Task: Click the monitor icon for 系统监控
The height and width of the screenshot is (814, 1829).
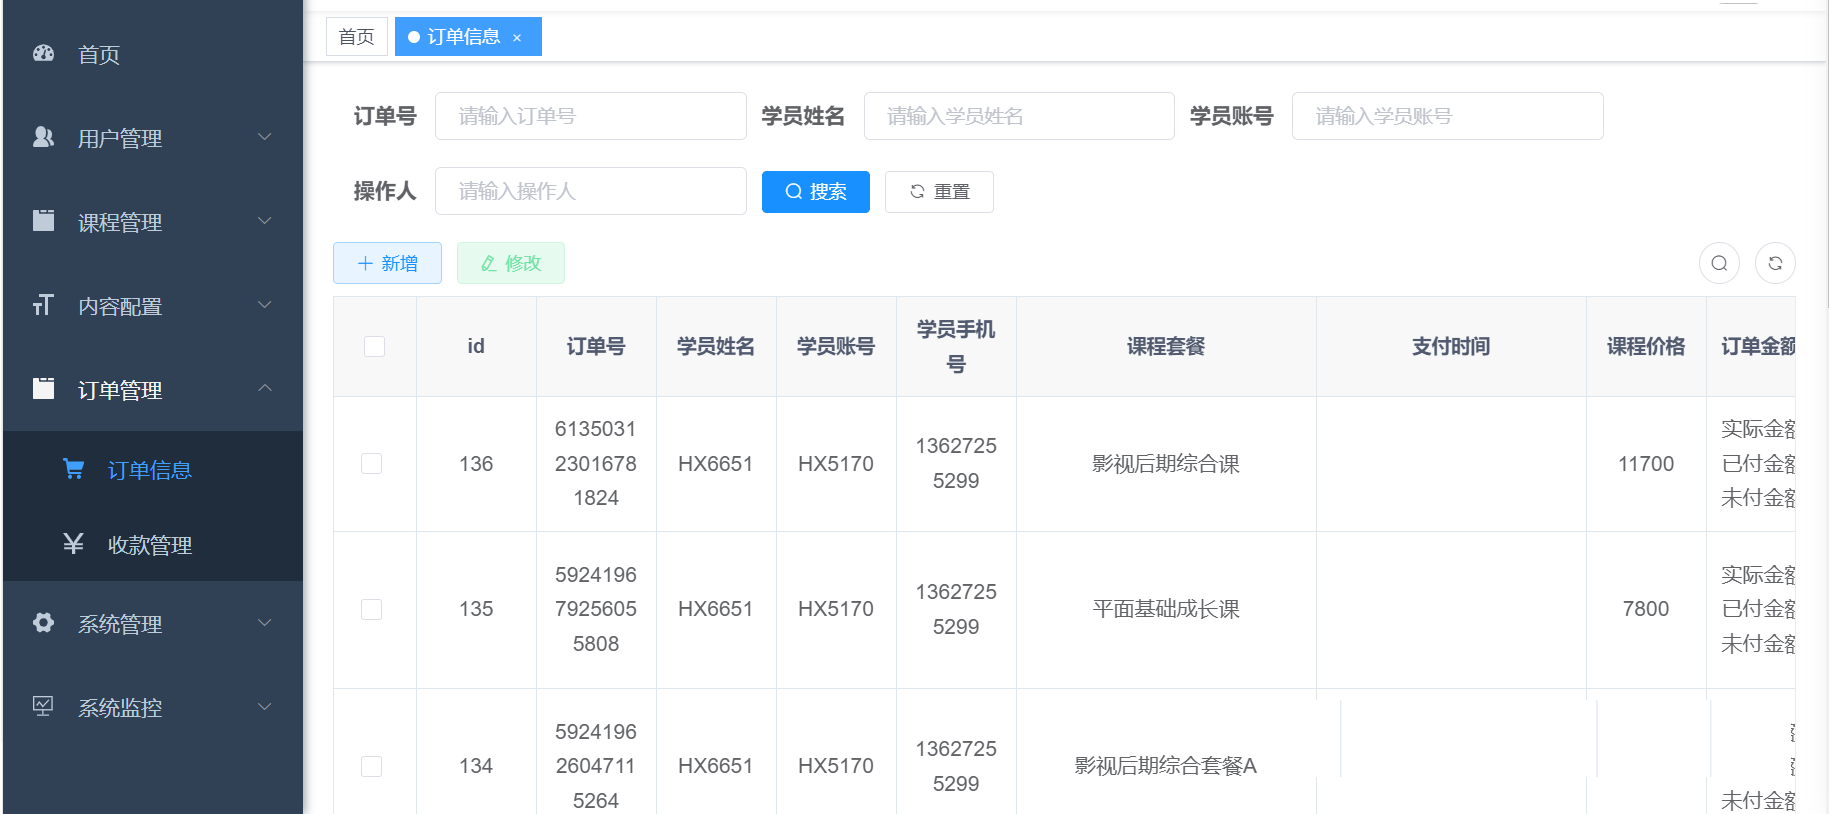Action: (43, 707)
